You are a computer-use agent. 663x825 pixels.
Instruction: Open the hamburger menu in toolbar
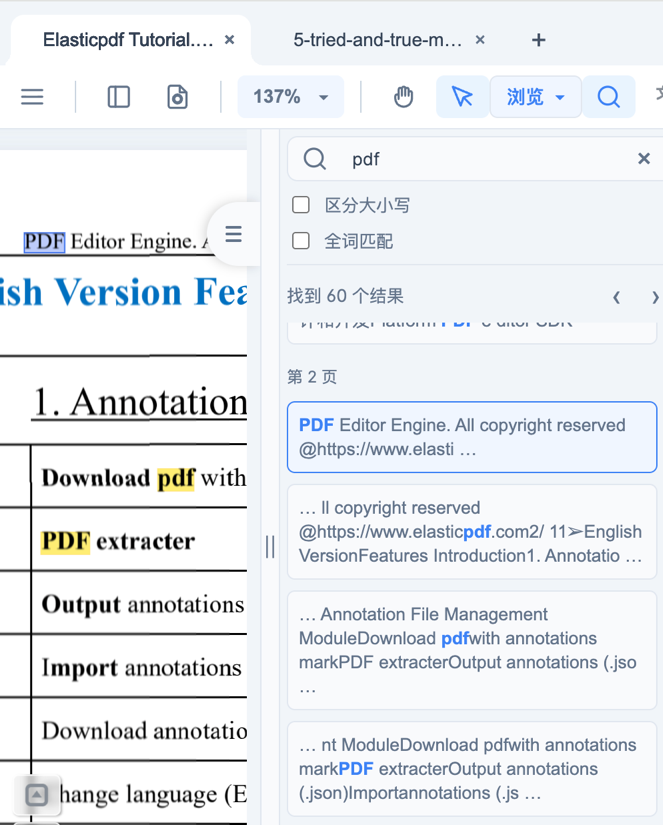pos(32,97)
